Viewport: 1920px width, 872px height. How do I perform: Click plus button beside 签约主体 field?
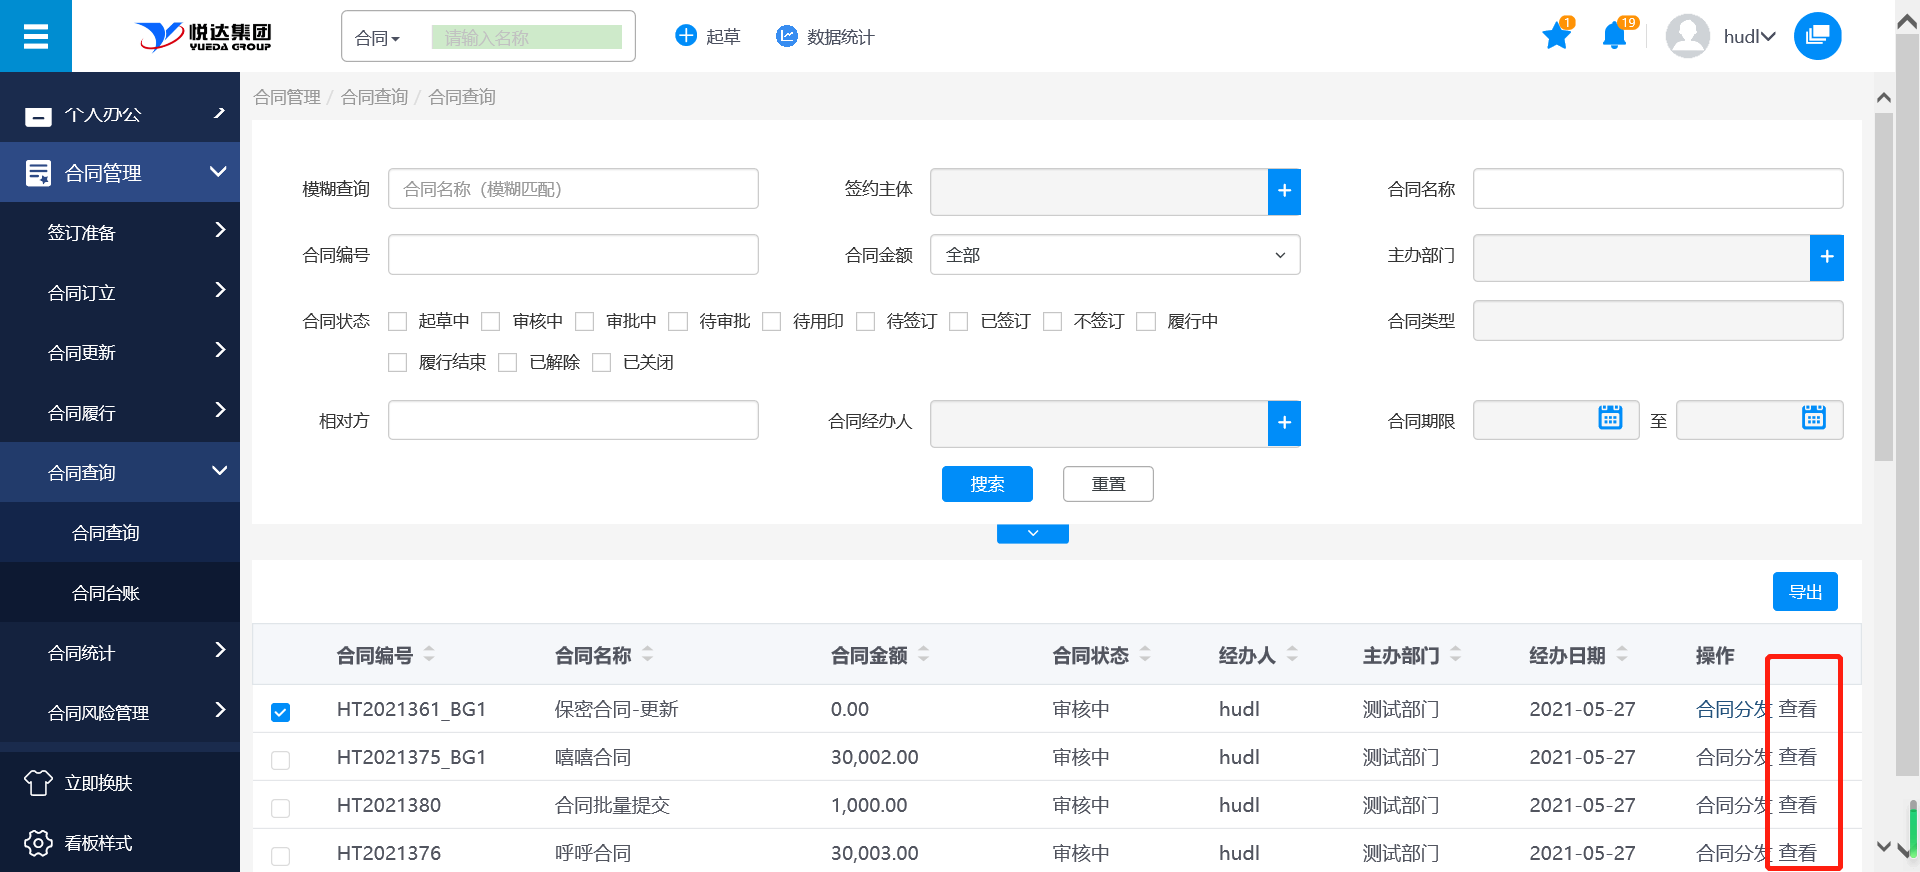pos(1284,191)
